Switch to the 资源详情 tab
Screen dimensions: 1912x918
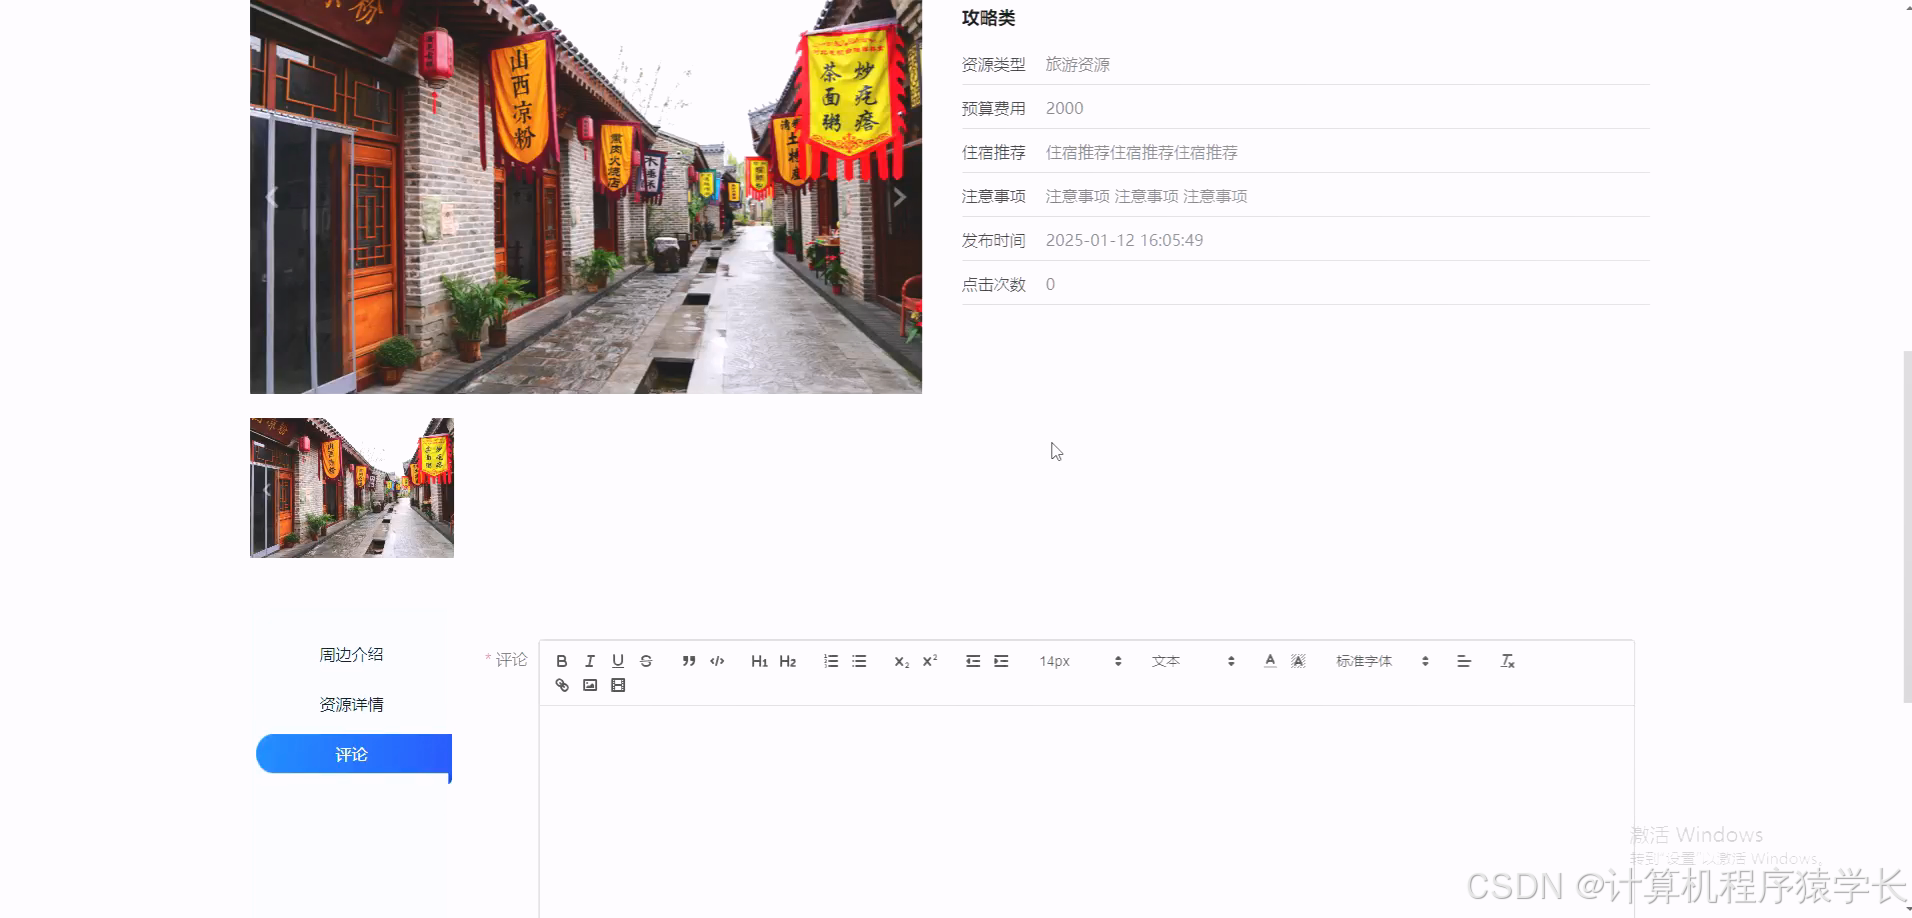pos(351,704)
